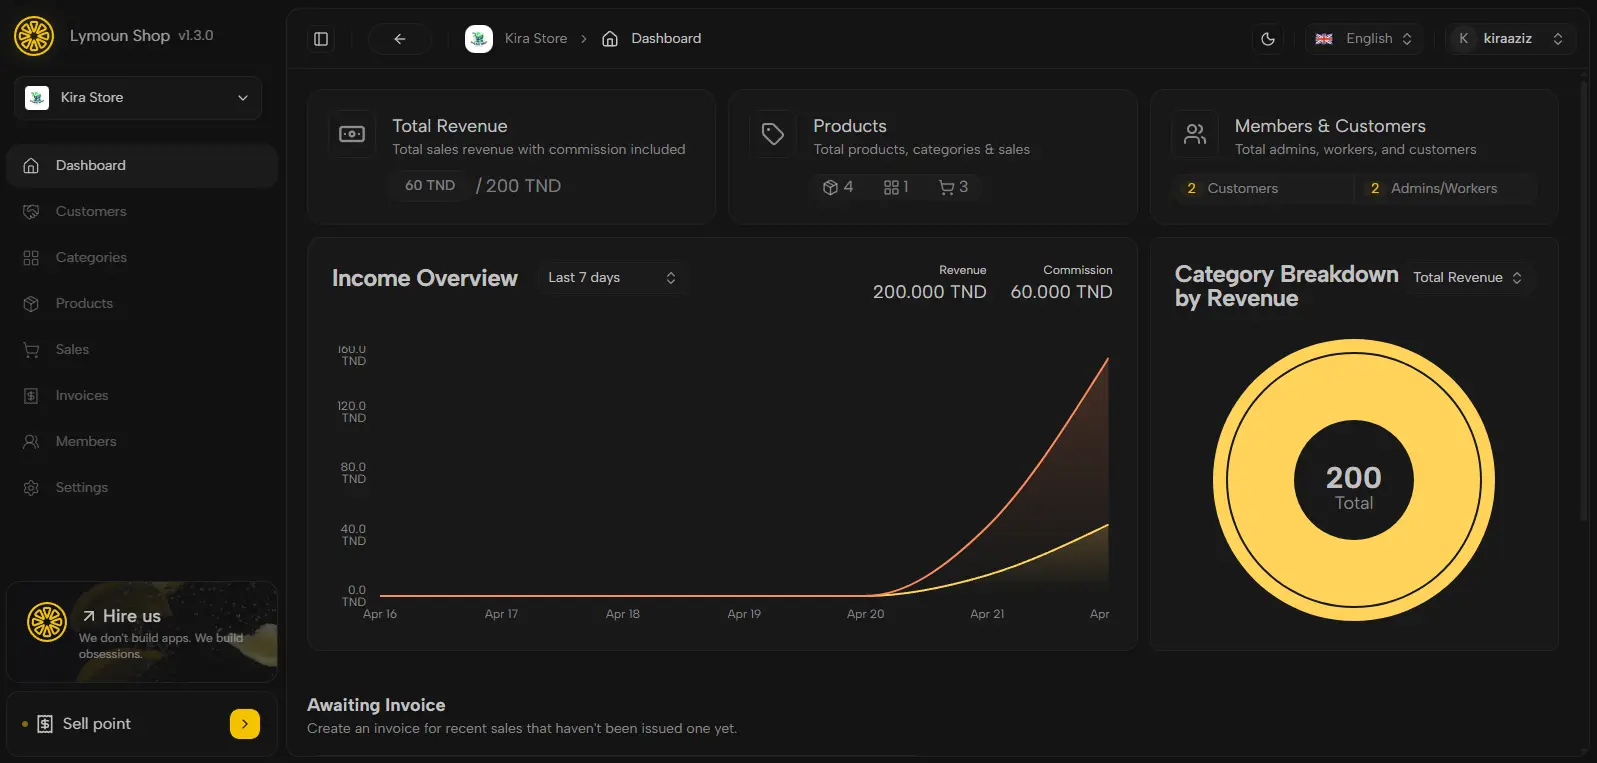Click the Hire us banner link
This screenshot has height=763, width=1597.
tap(132, 617)
